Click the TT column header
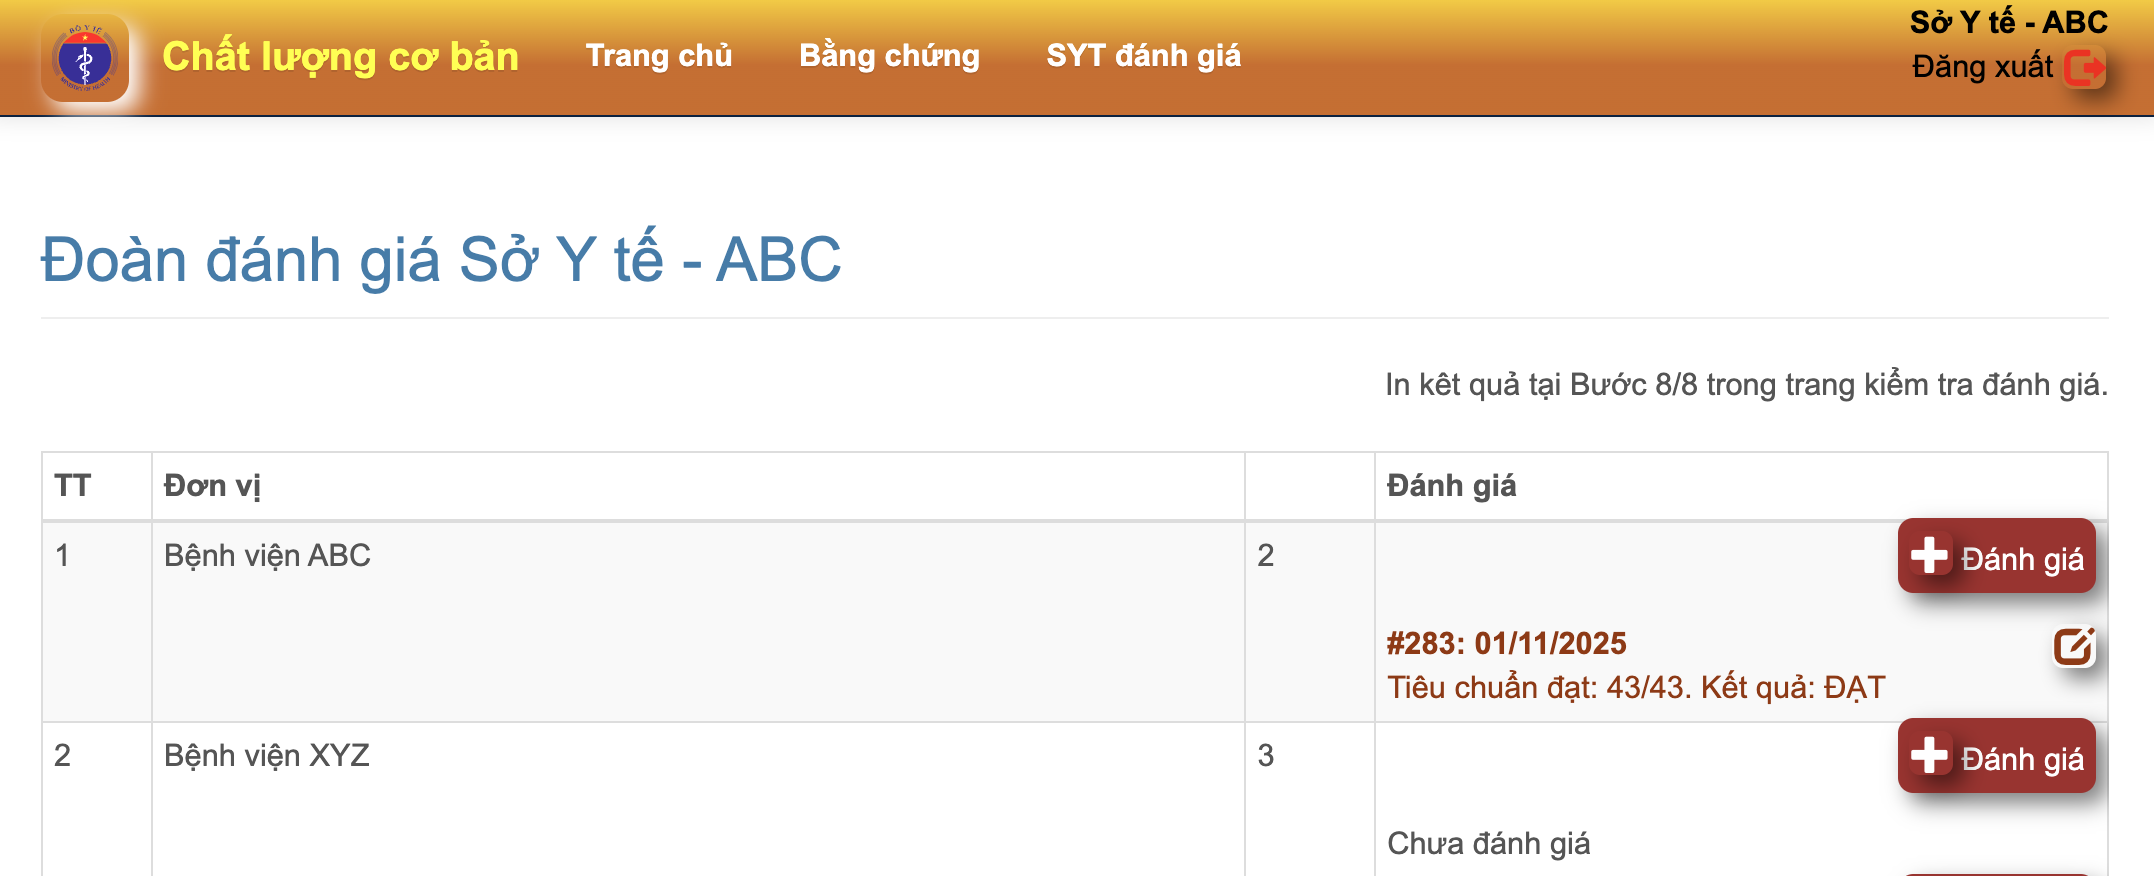The image size is (2154, 876). click(x=72, y=486)
